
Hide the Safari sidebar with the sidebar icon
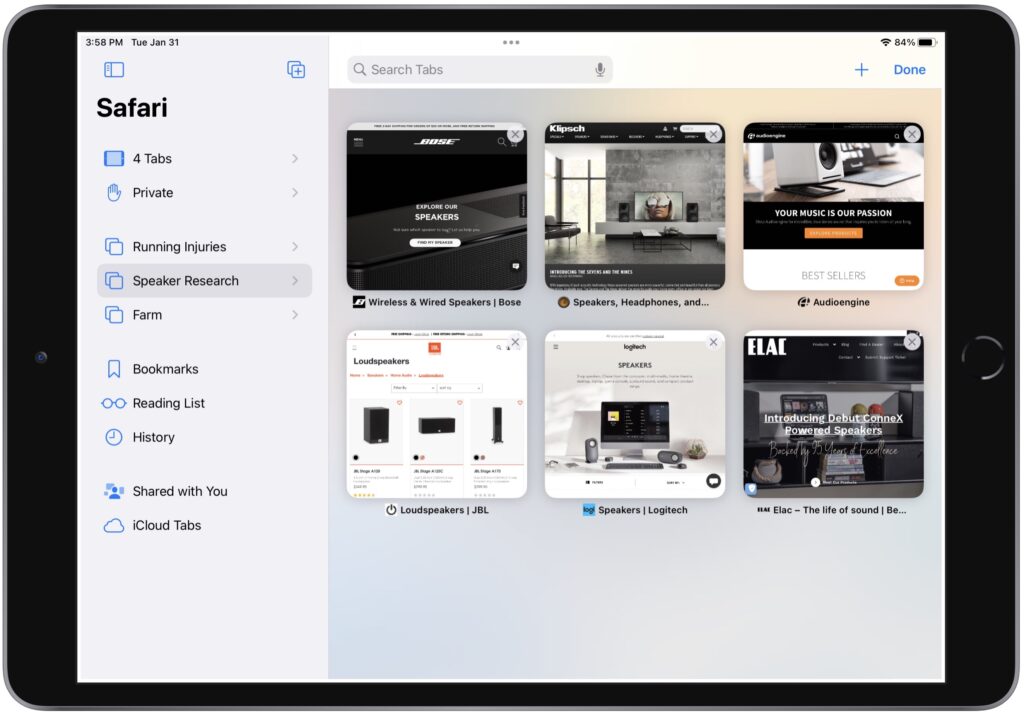(x=114, y=69)
